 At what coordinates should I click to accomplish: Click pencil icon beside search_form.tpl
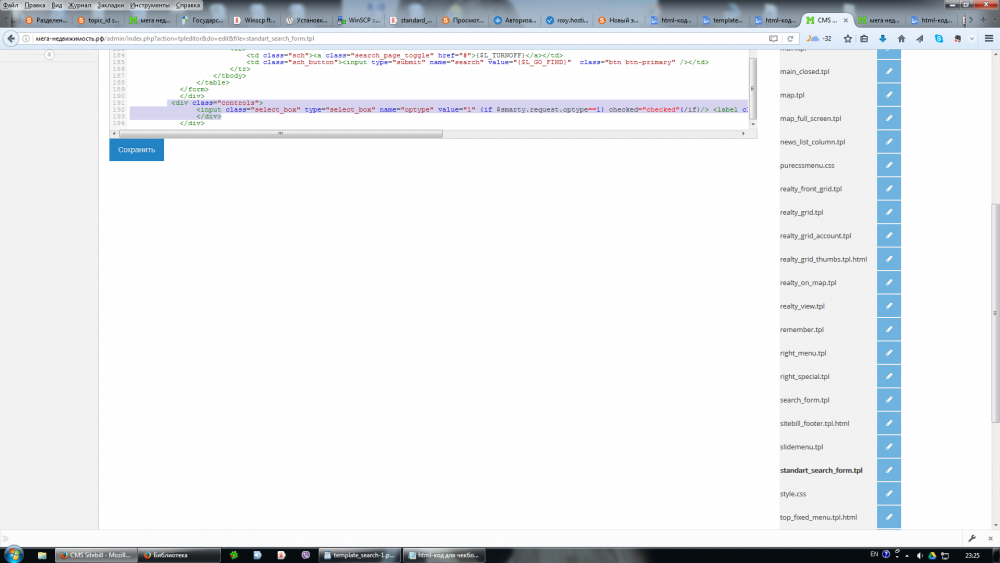coord(888,400)
